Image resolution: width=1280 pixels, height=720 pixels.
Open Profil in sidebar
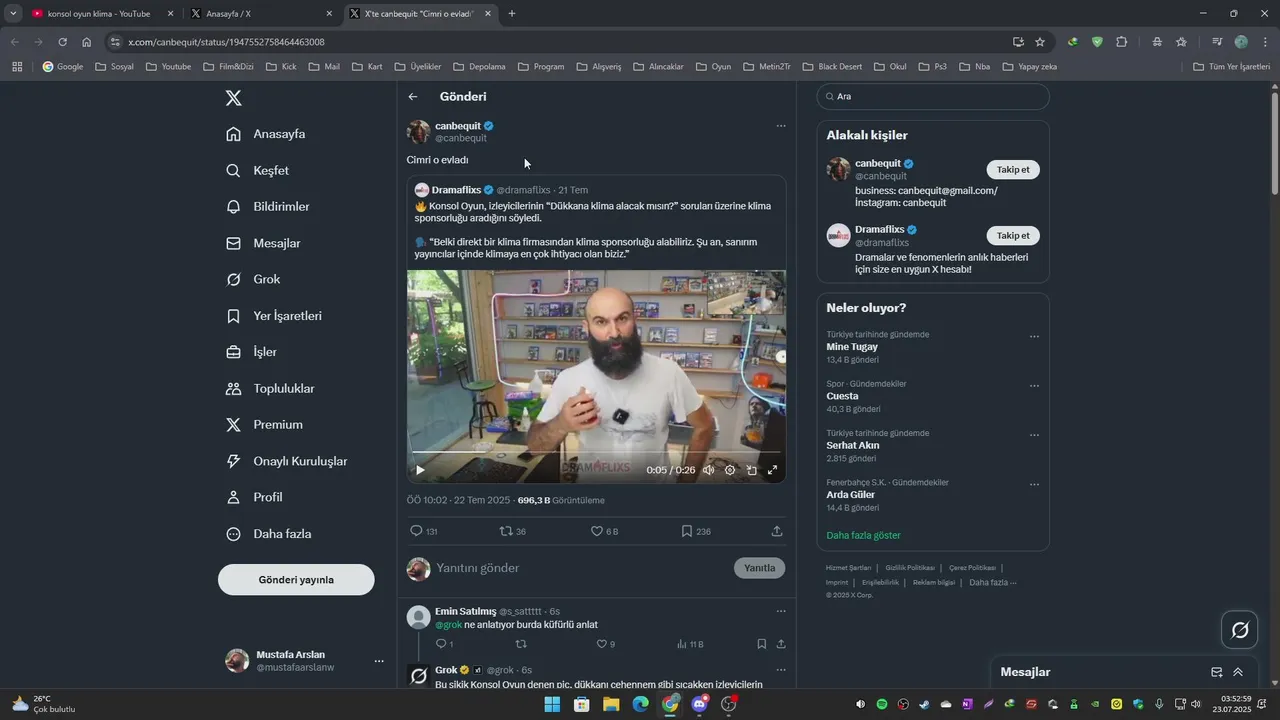(x=254, y=497)
